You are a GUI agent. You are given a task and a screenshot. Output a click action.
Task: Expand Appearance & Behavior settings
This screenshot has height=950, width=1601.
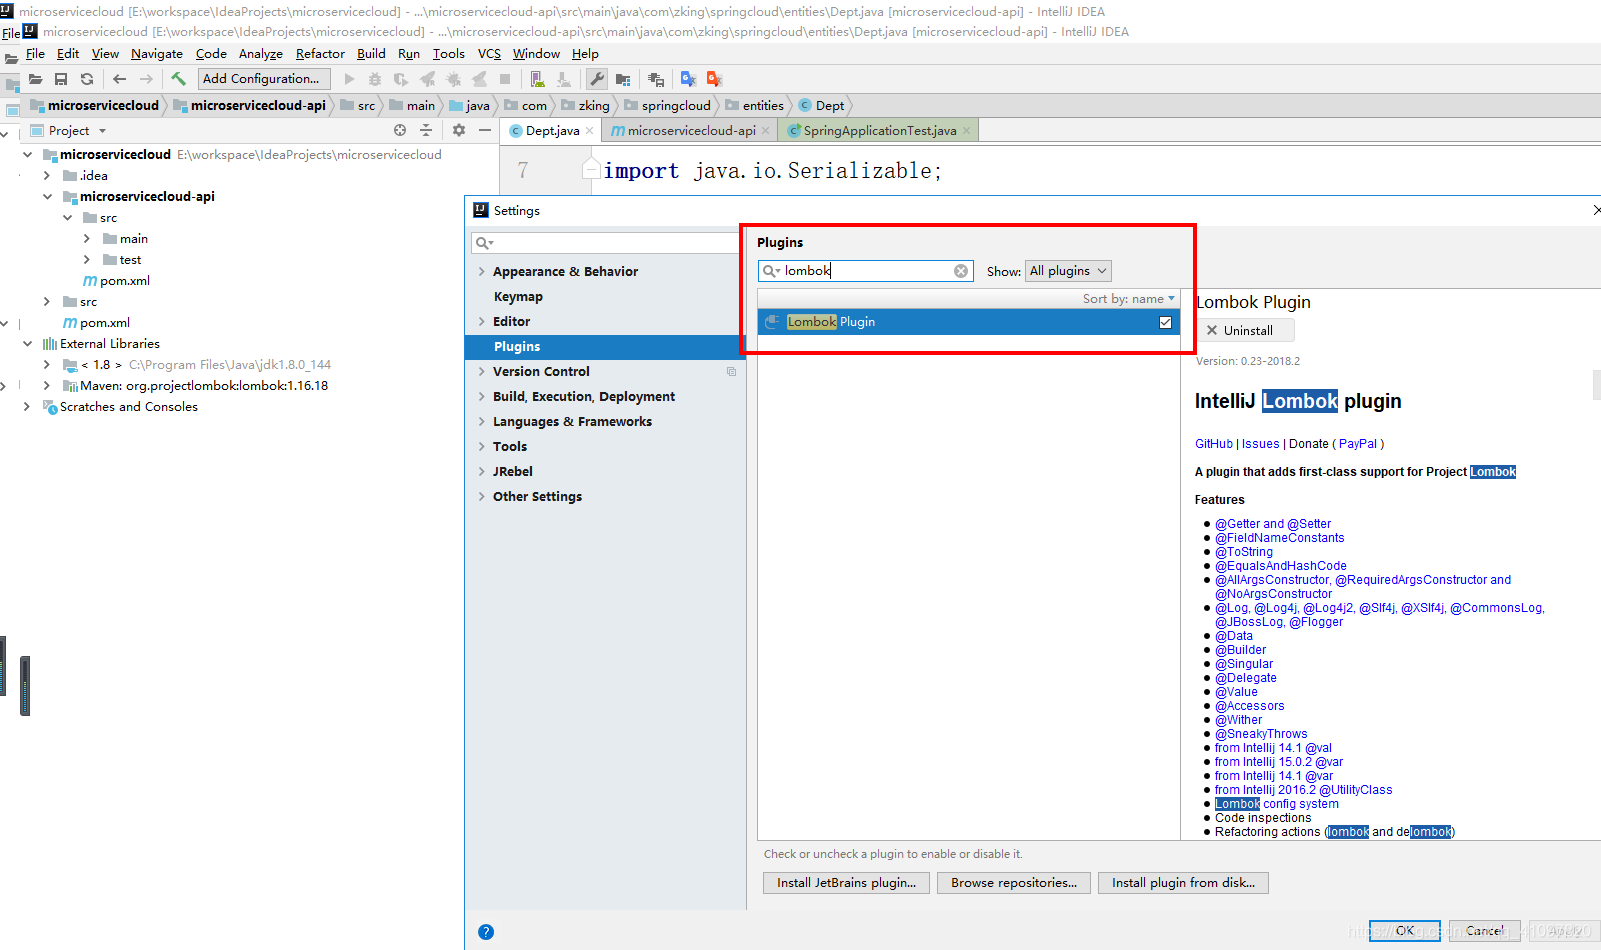click(482, 272)
